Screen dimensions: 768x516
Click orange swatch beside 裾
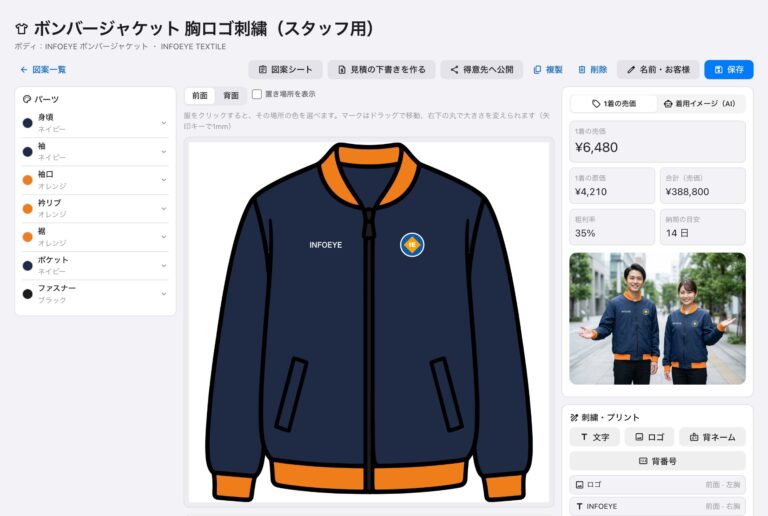[28, 237]
